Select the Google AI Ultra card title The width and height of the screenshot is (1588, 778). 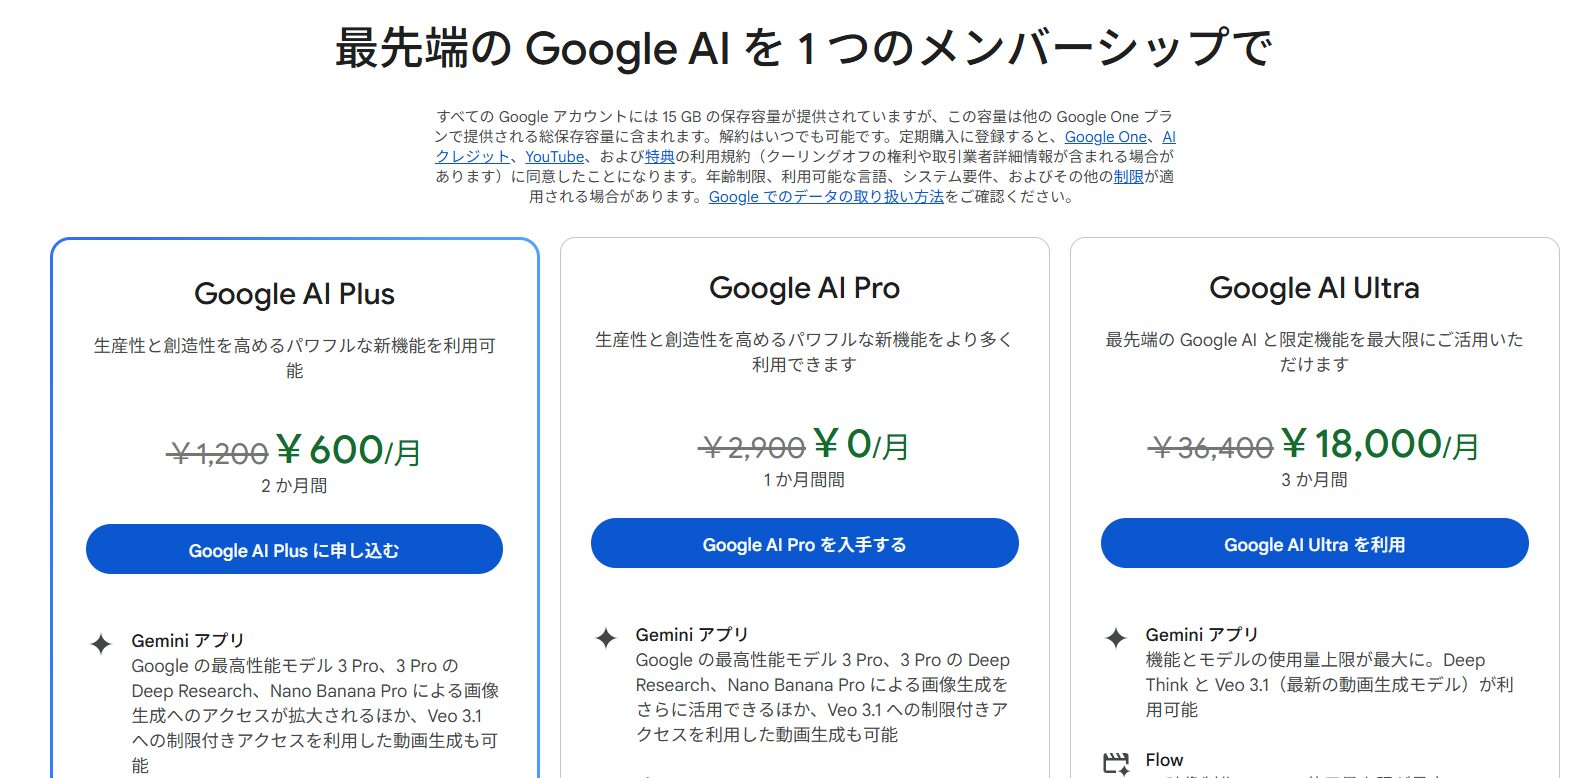pyautogui.click(x=1314, y=288)
